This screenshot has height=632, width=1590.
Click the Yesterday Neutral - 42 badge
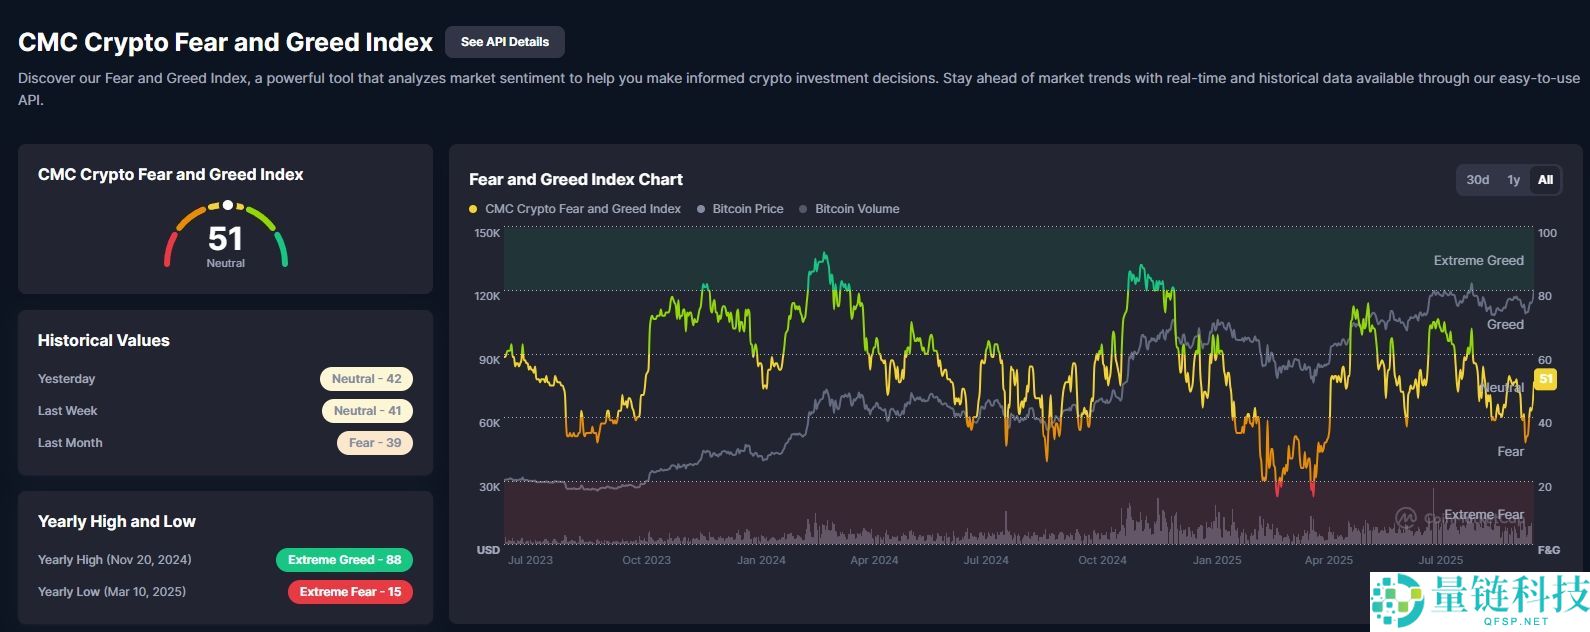pyautogui.click(x=366, y=379)
